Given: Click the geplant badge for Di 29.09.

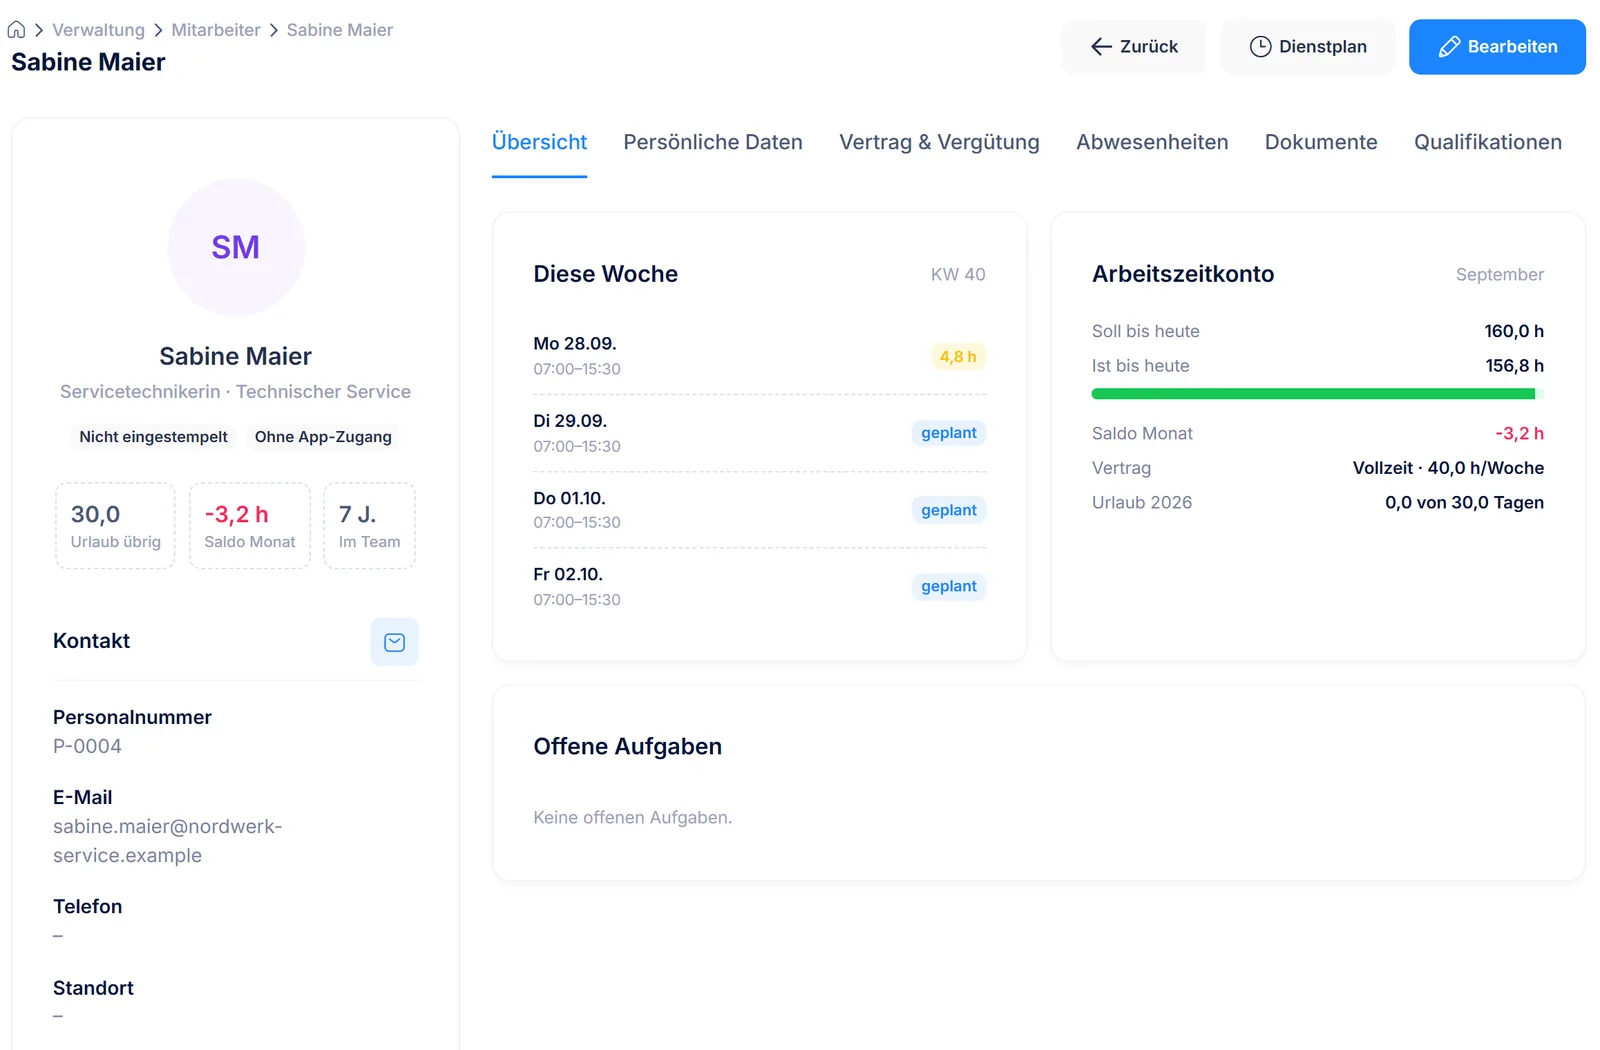Looking at the screenshot, I should click(949, 433).
